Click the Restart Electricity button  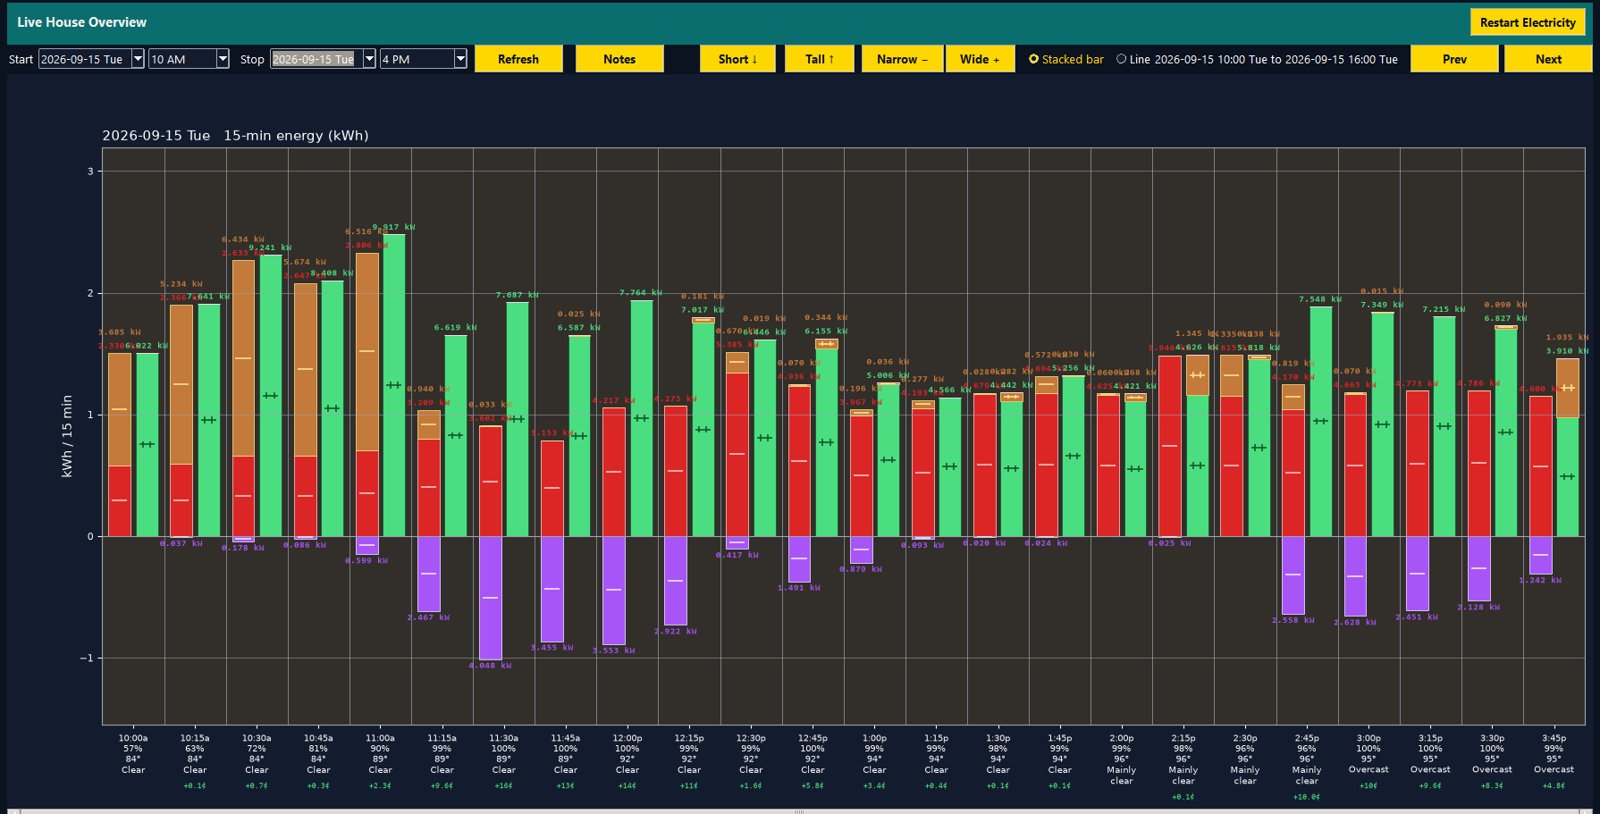tap(1527, 22)
